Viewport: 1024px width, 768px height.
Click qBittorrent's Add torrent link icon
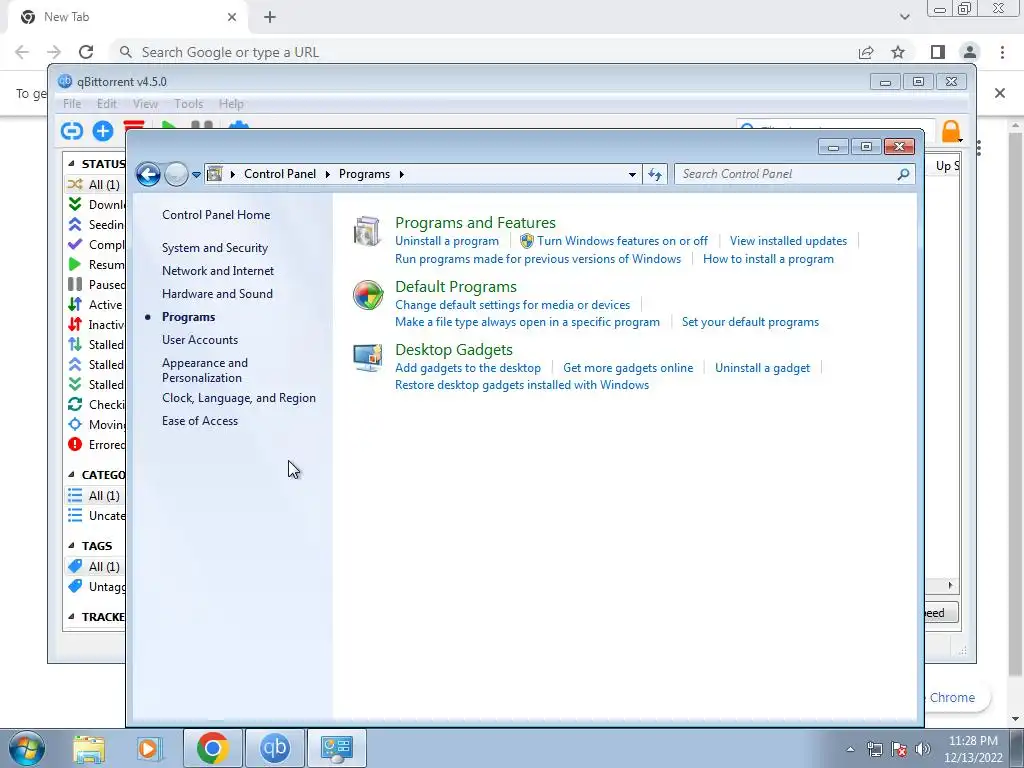(x=72, y=131)
